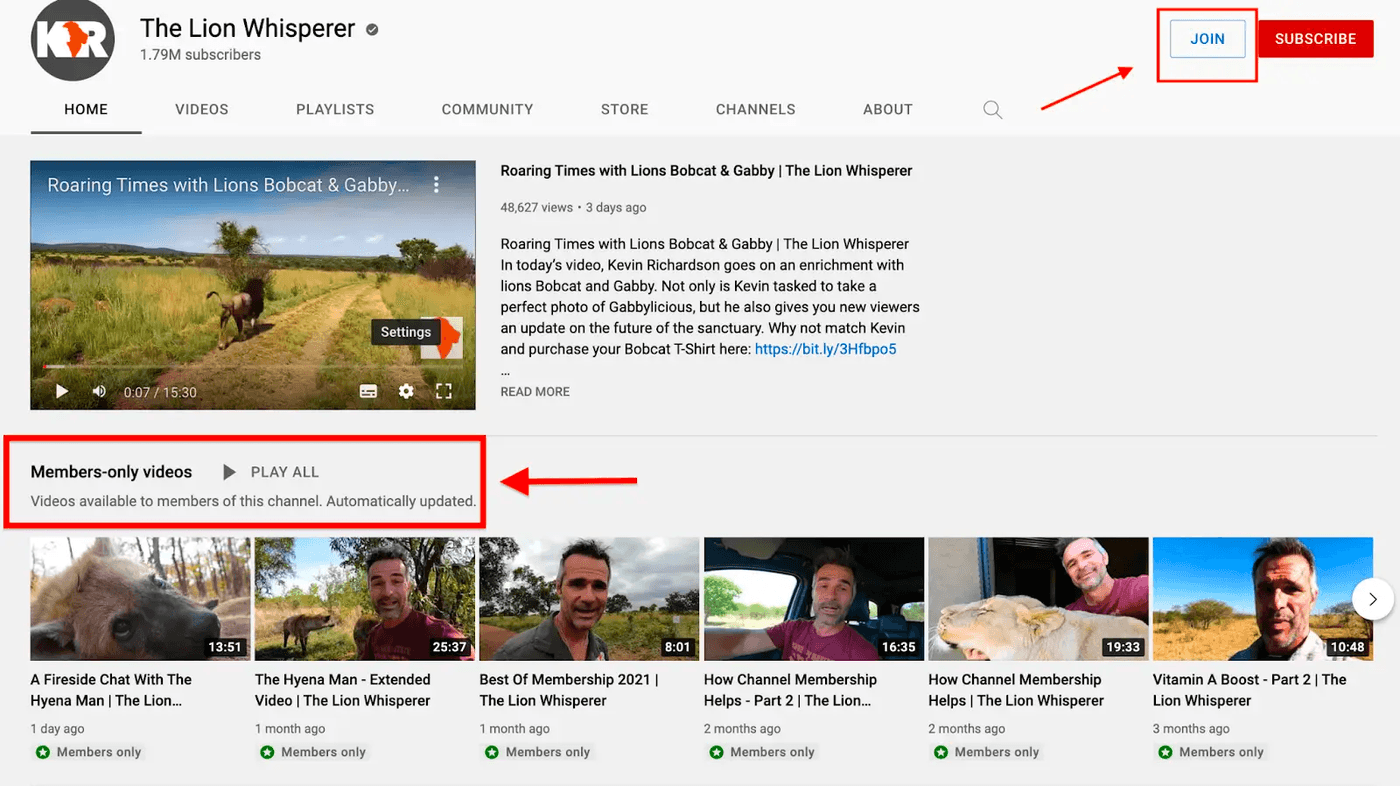Click the red SUBSCRIBE button
Viewport: 1400px width, 786px height.
coord(1315,38)
